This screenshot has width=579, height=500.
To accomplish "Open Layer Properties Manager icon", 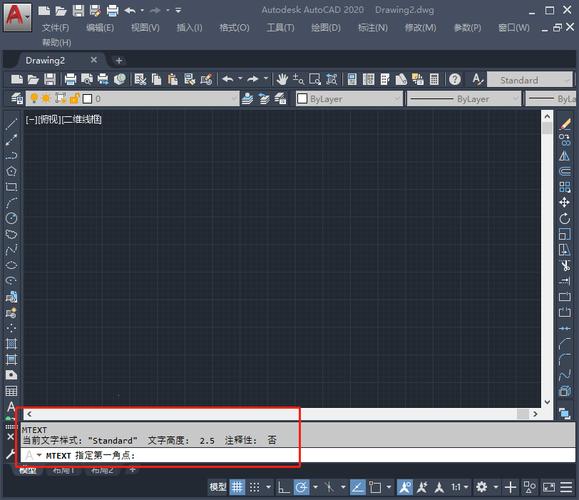I will pyautogui.click(x=17, y=99).
